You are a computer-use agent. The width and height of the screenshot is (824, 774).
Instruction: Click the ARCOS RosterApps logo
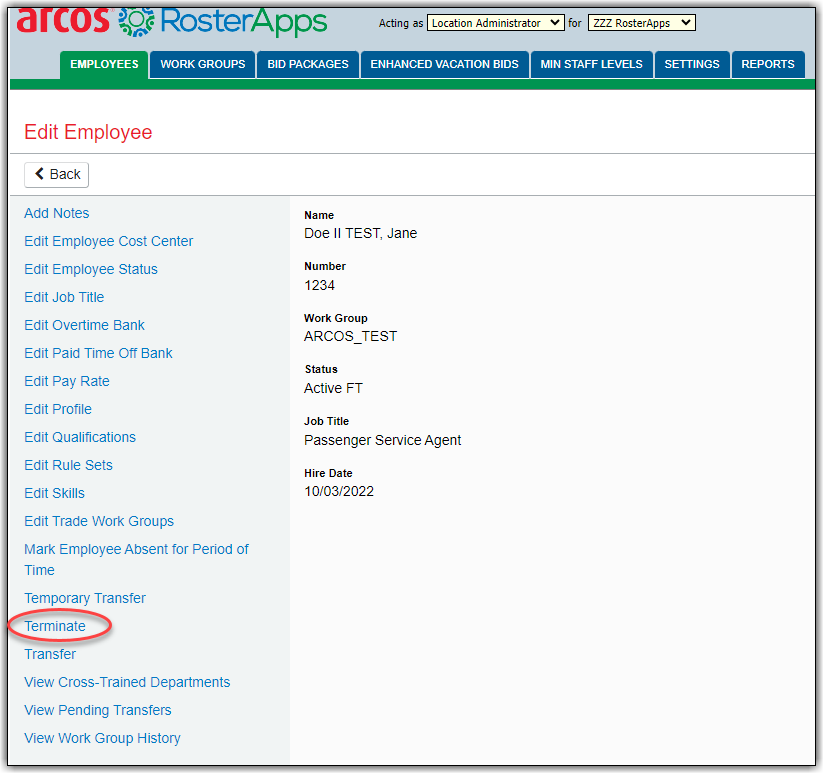coord(172,20)
